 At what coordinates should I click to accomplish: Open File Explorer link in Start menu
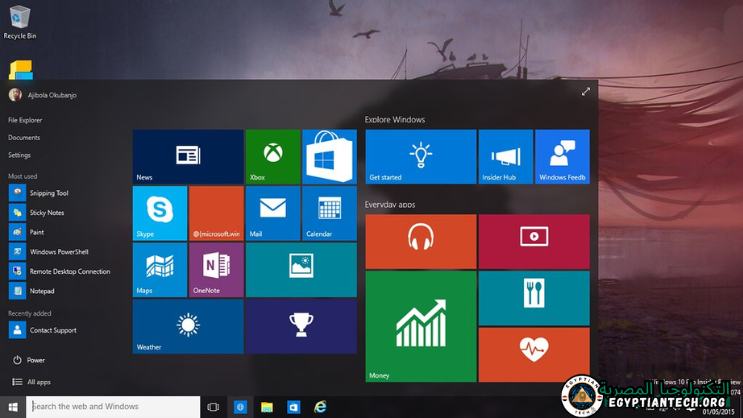[25, 120]
